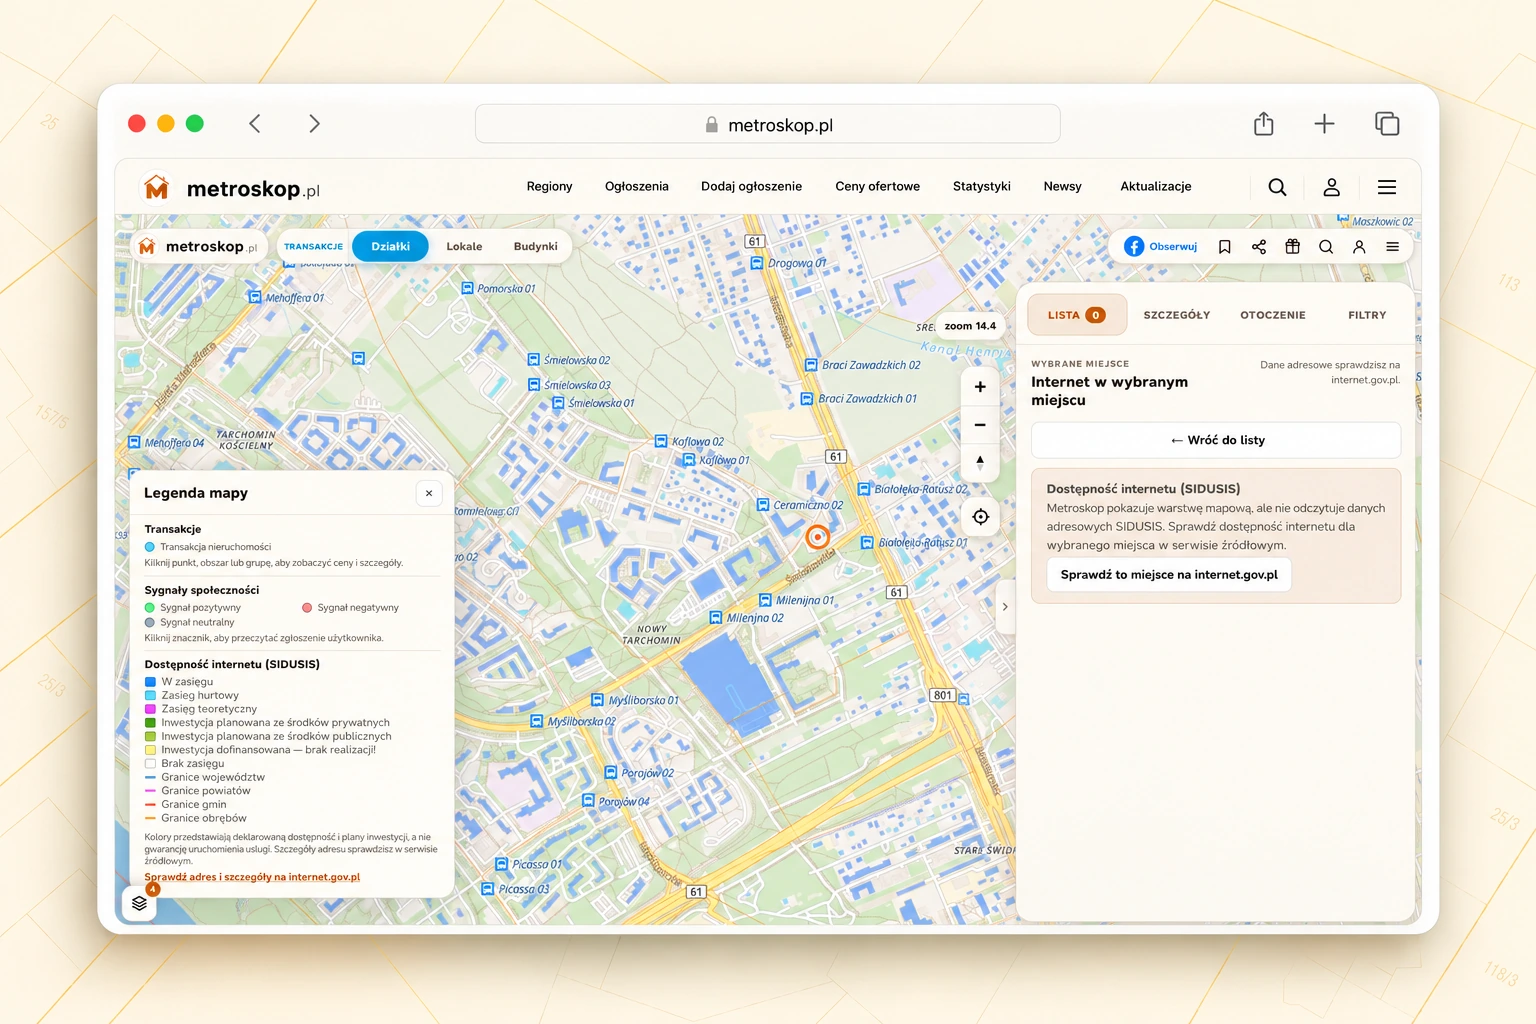This screenshot has width=1536, height=1024.
Task: Collapse the side panel with chevron arrow
Action: coord(1005,606)
